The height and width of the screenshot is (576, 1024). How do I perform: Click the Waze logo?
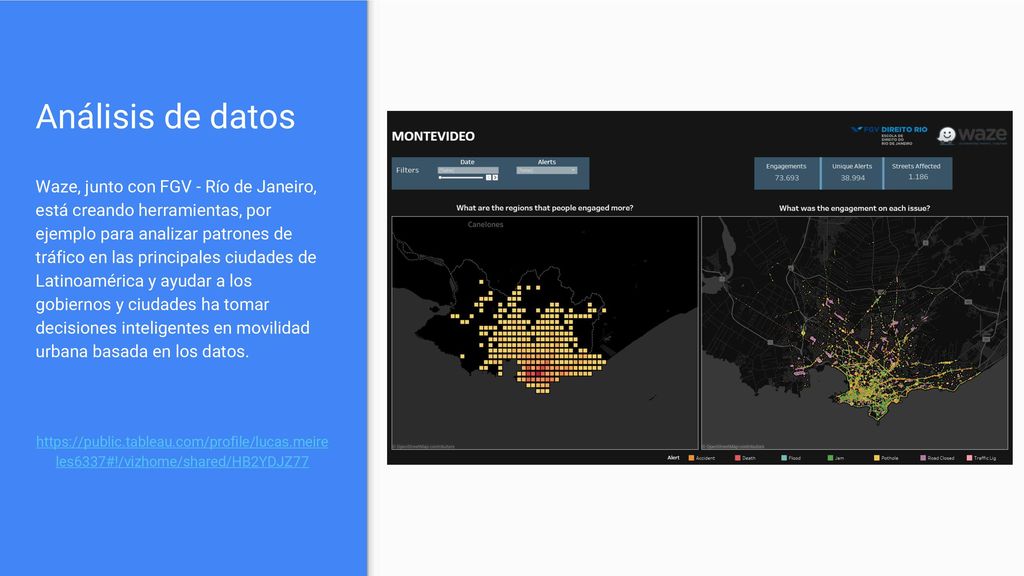(x=972, y=135)
